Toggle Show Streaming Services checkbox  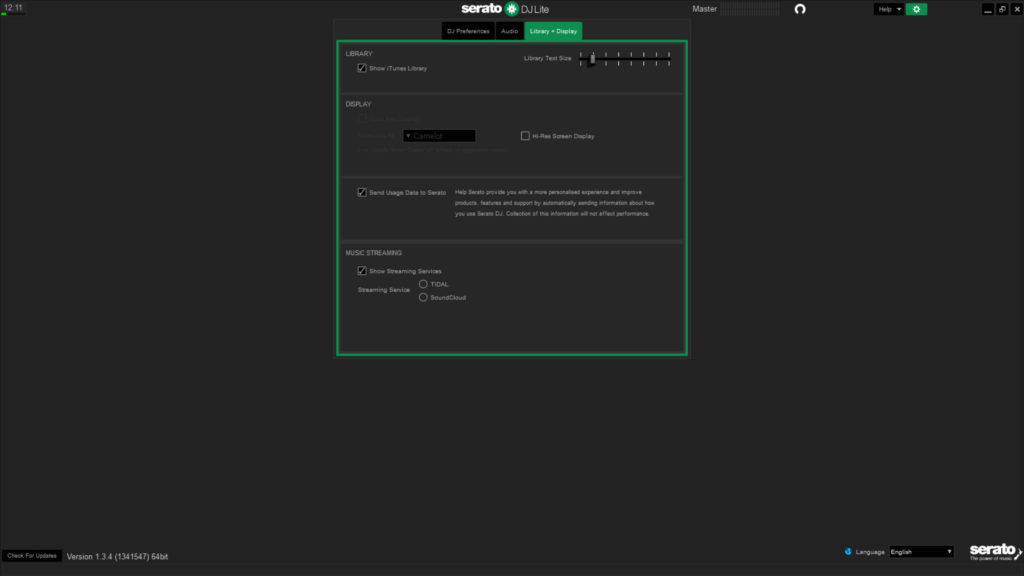click(362, 270)
